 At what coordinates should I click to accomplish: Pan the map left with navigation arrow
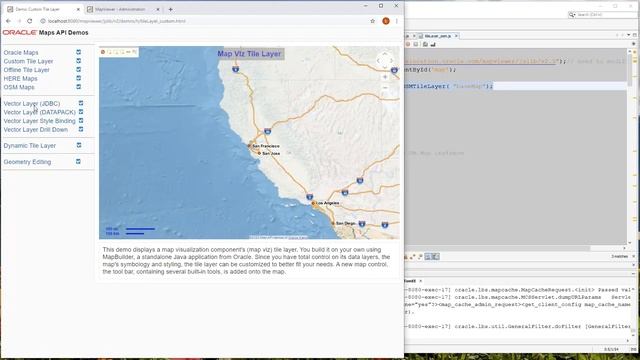pyautogui.click(x=378, y=61)
